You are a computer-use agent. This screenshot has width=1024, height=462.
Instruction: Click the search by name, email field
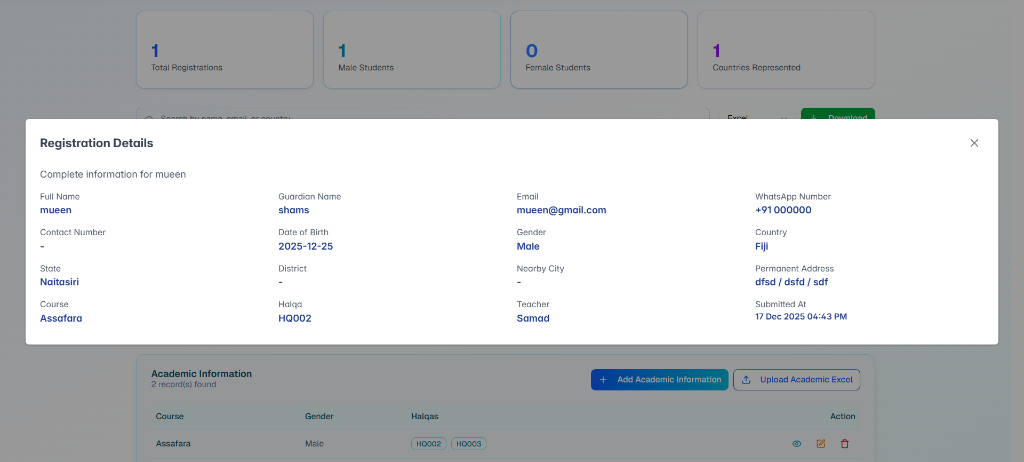pyautogui.click(x=420, y=115)
